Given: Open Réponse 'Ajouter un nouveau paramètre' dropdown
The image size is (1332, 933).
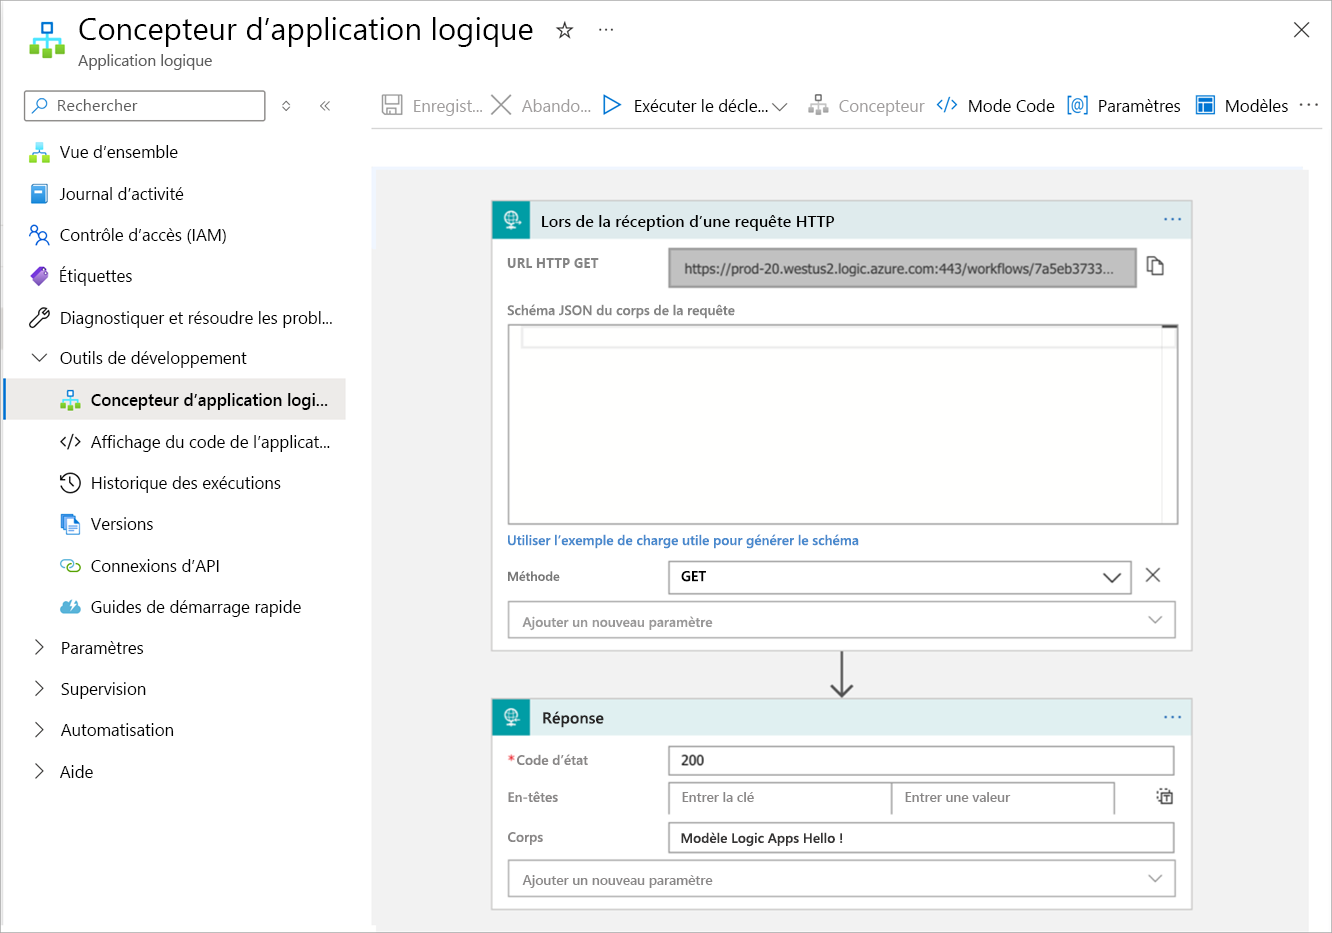Looking at the screenshot, I should click(x=842, y=879).
